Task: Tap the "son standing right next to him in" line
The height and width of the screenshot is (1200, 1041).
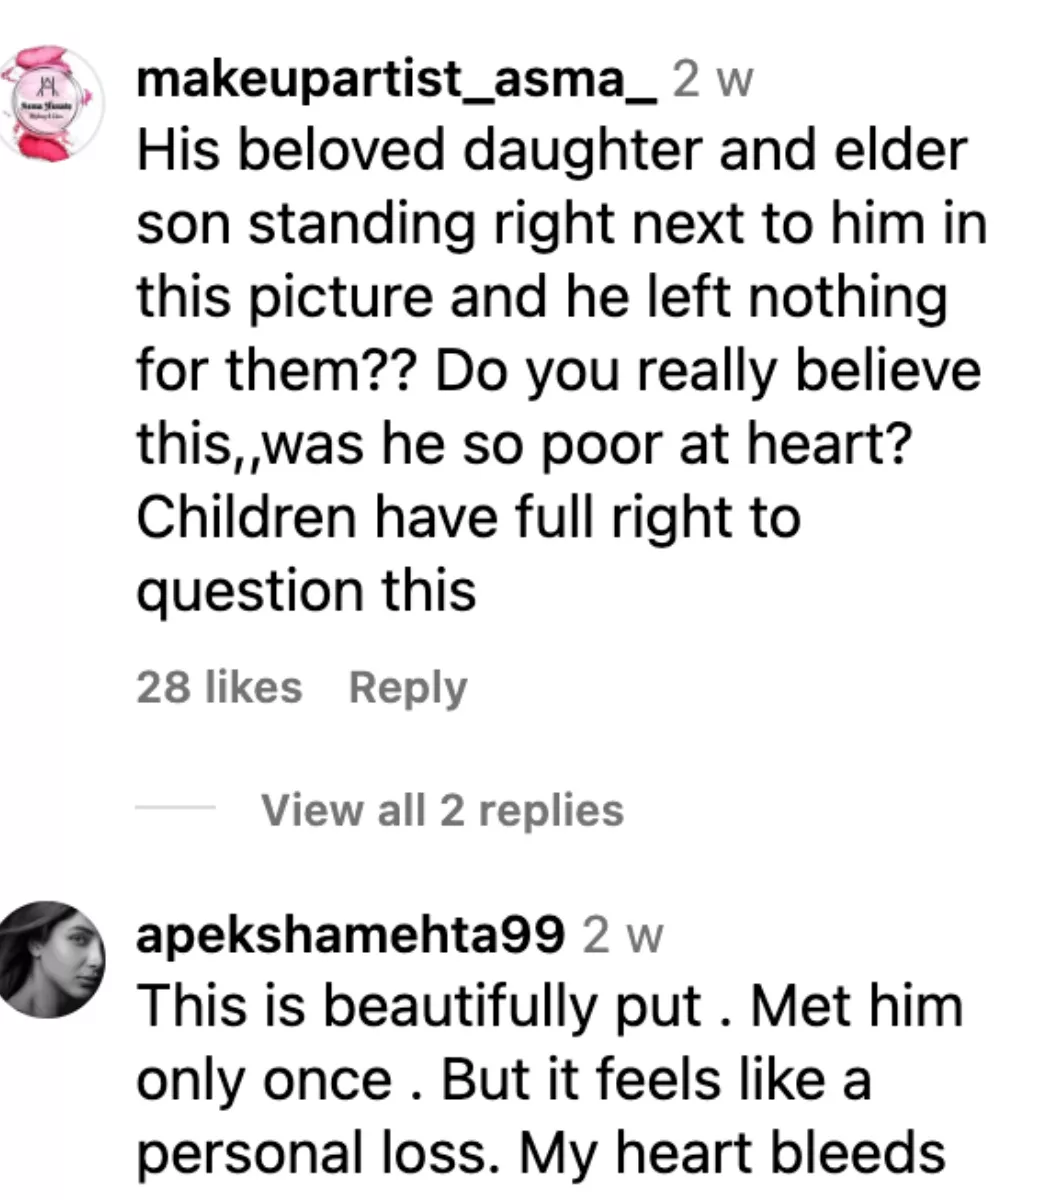Action: 561,224
